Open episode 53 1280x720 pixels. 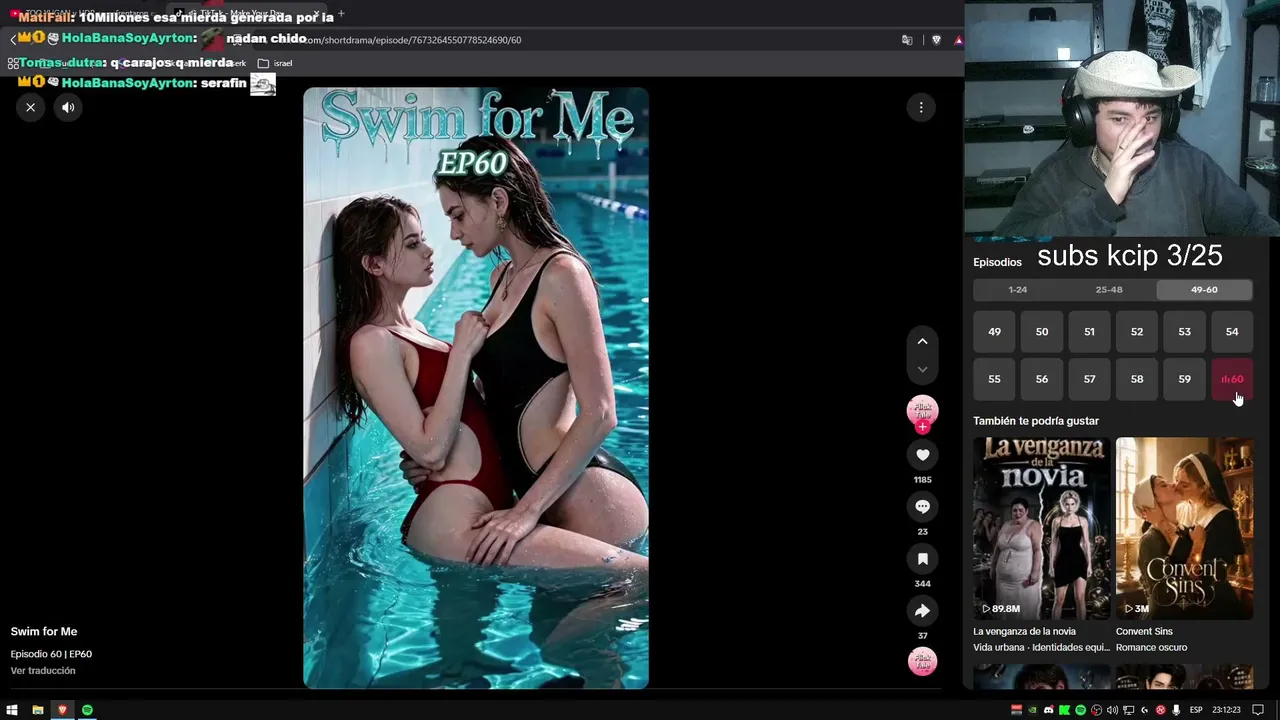1184,332
